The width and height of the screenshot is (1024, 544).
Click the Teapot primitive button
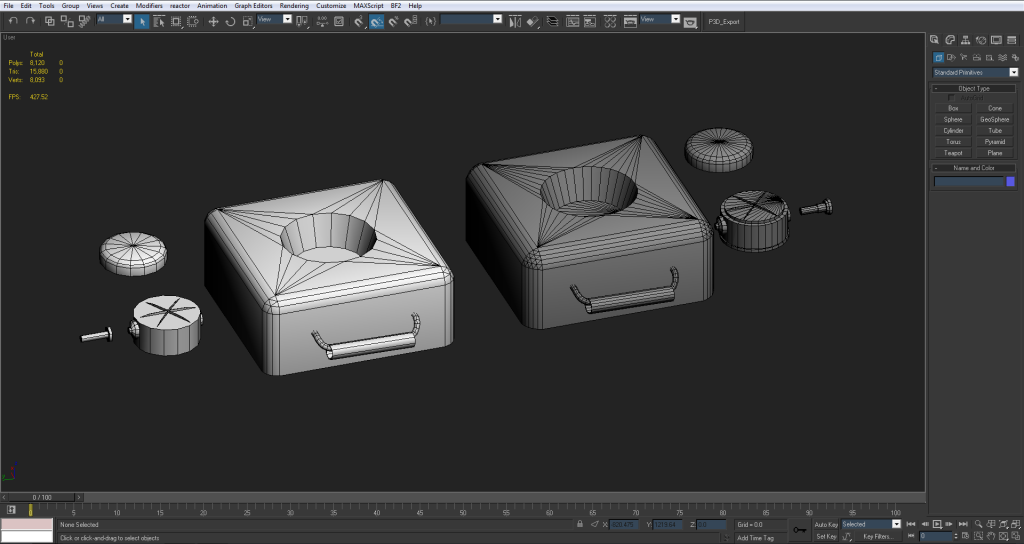pyautogui.click(x=953, y=153)
